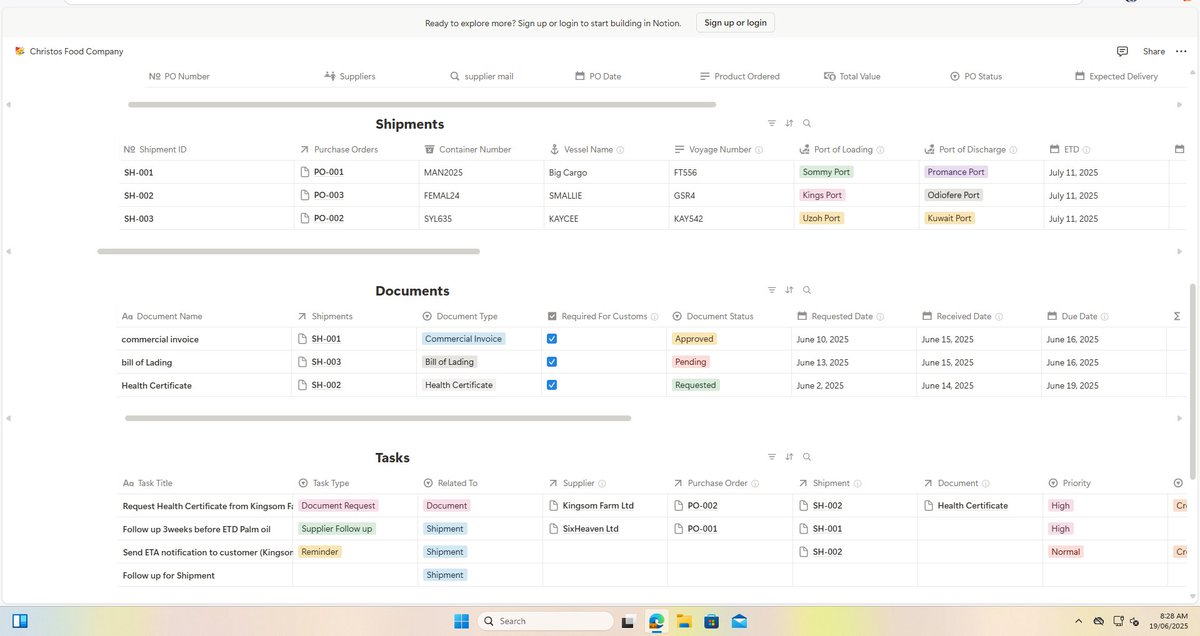This screenshot has height=636, width=1200.
Task: Search within the Shipments table
Action: [807, 123]
